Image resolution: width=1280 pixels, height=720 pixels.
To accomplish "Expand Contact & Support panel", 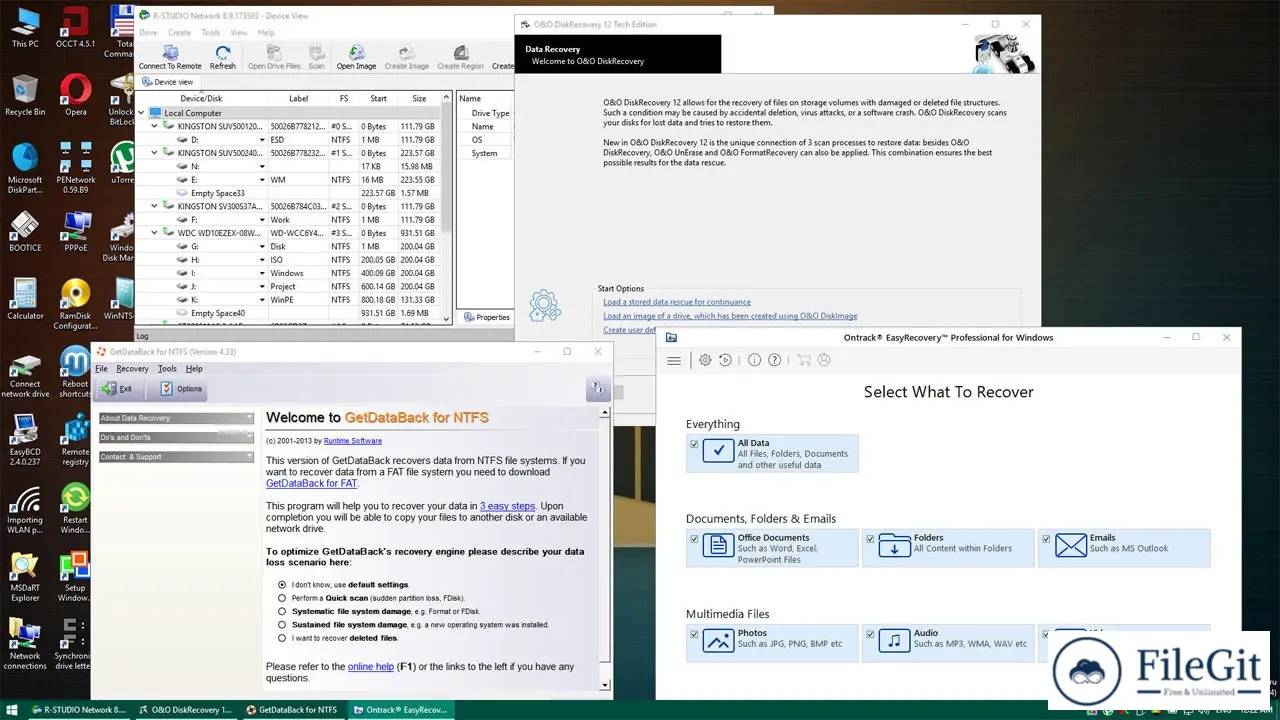I will pos(176,457).
